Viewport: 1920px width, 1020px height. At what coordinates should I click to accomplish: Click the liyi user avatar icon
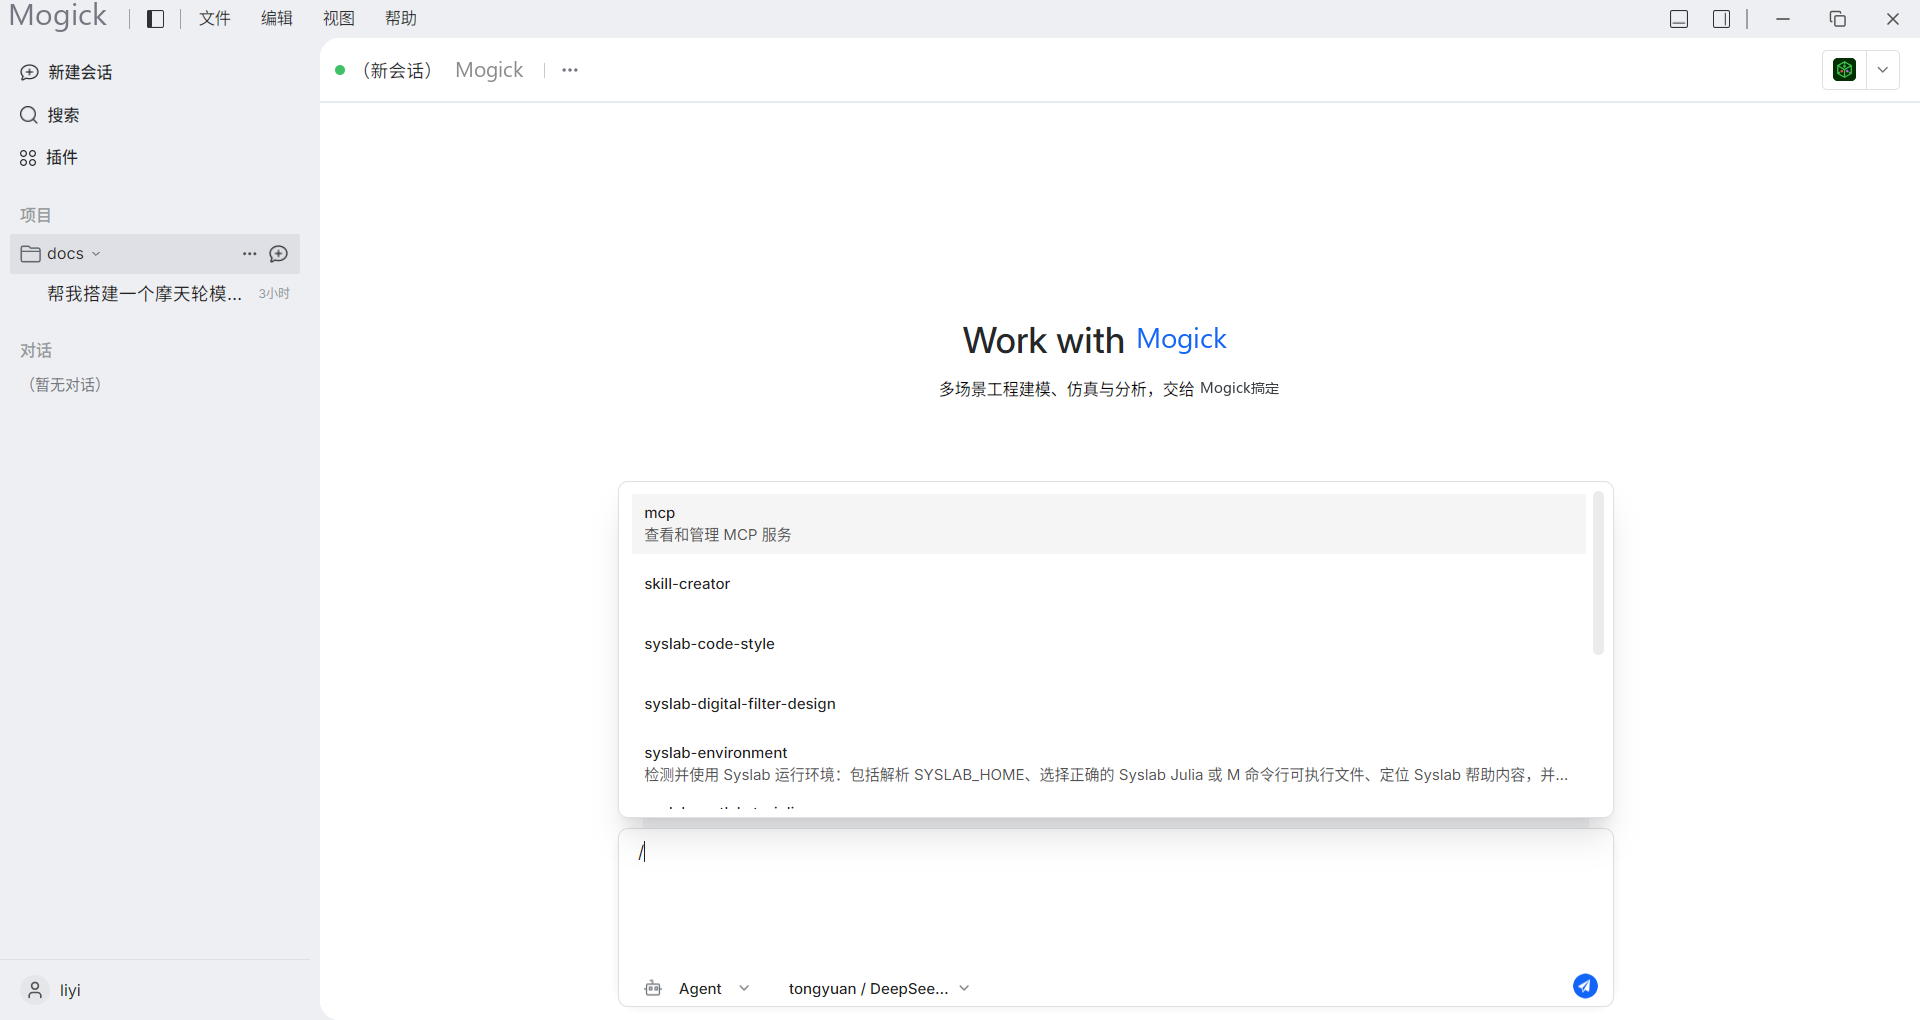[35, 990]
